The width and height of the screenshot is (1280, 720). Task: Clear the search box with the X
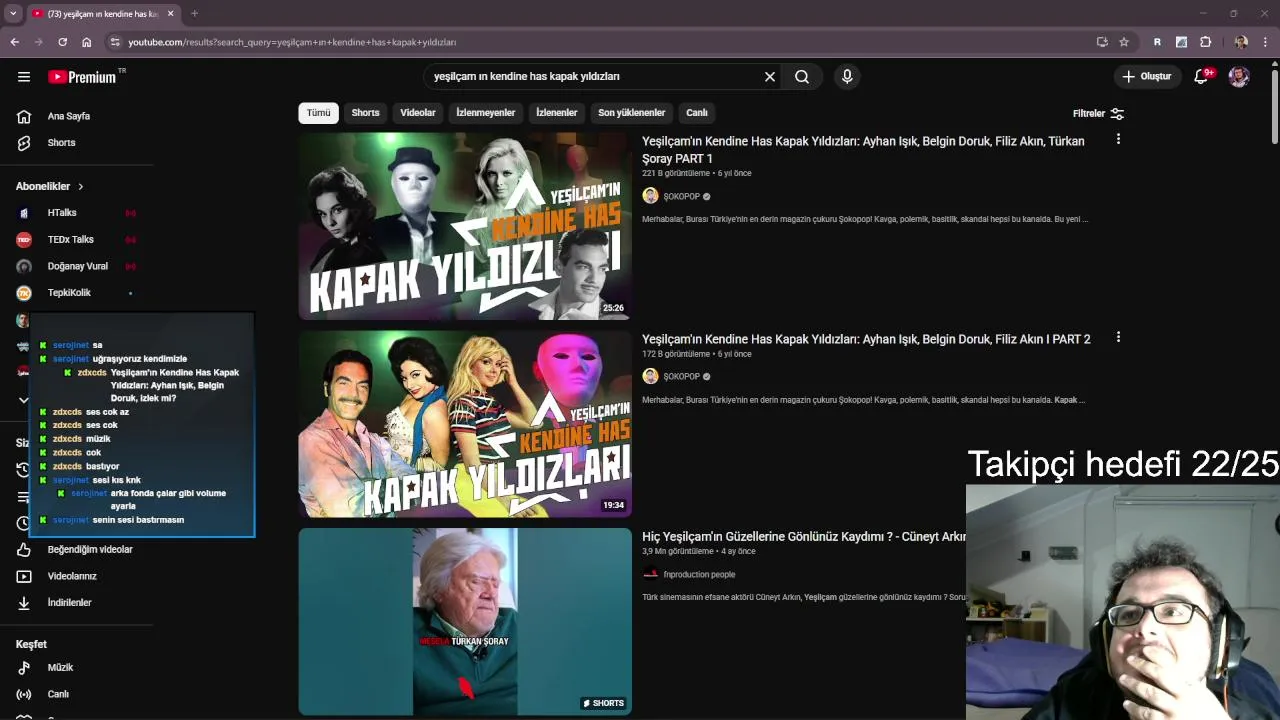[x=770, y=77]
